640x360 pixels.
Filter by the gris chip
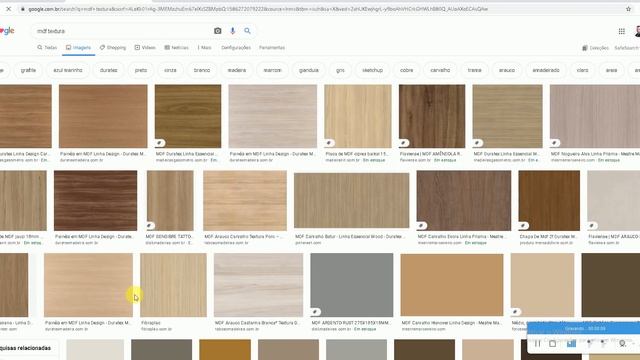pyautogui.click(x=340, y=70)
